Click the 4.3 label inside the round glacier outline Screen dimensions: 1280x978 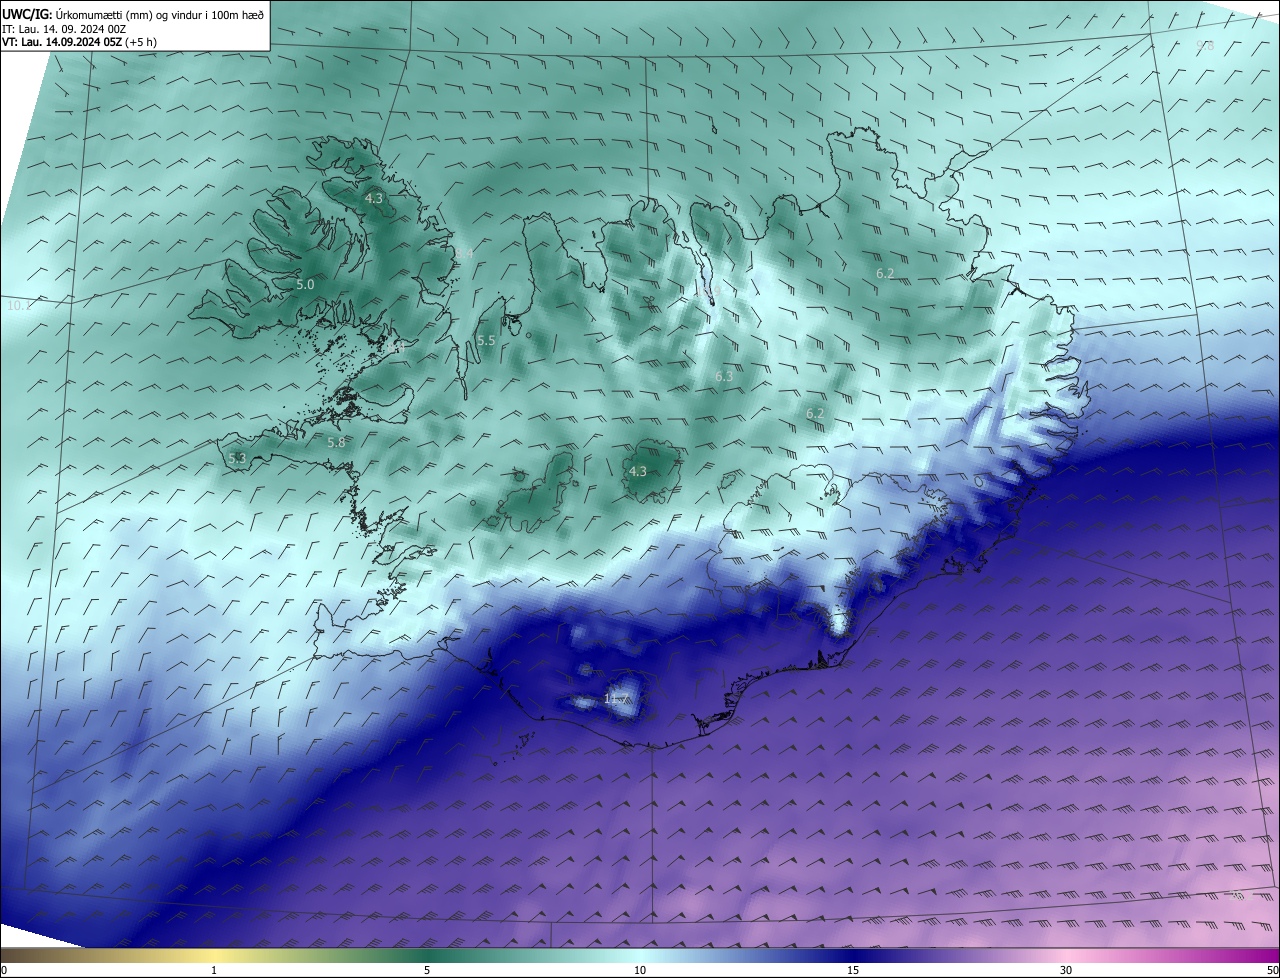click(637, 471)
